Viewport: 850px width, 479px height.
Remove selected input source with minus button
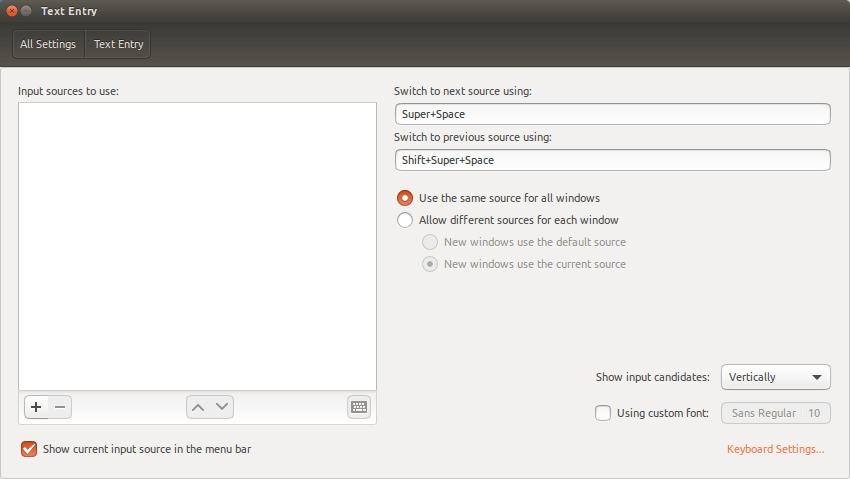pyautogui.click(x=60, y=407)
